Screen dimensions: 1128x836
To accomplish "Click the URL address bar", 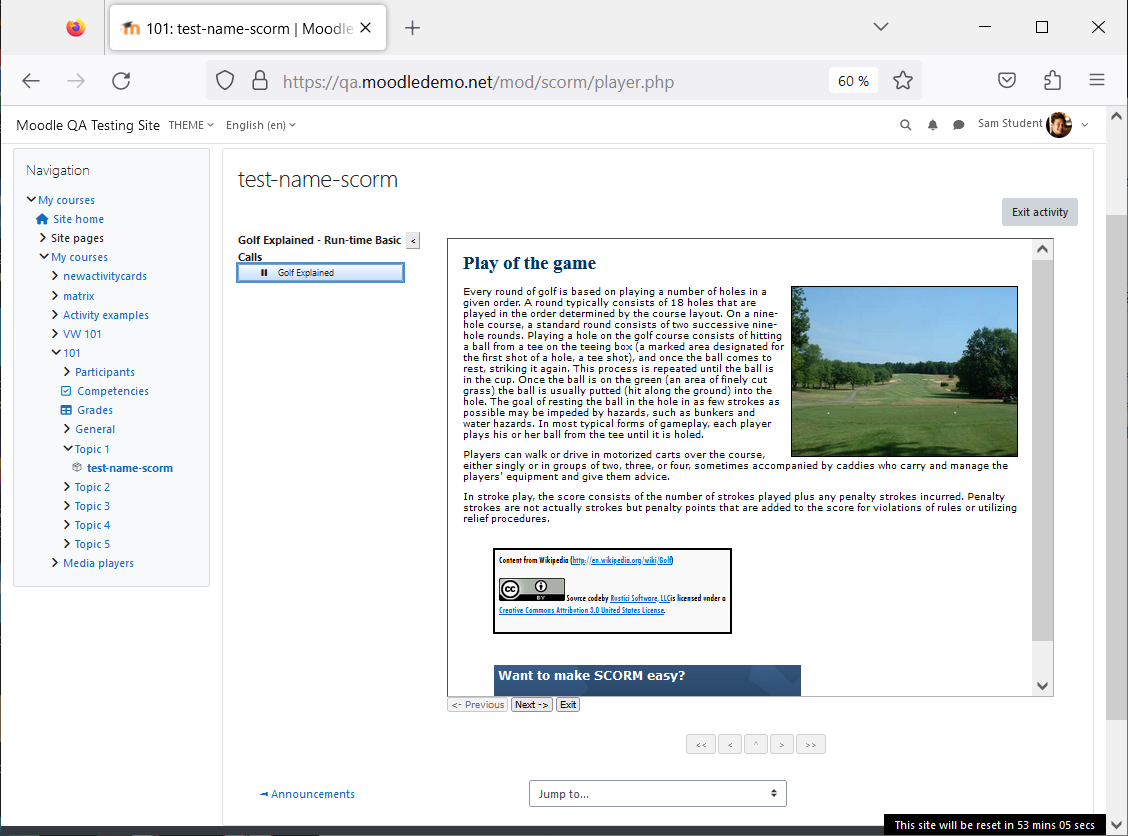I will click(478, 81).
